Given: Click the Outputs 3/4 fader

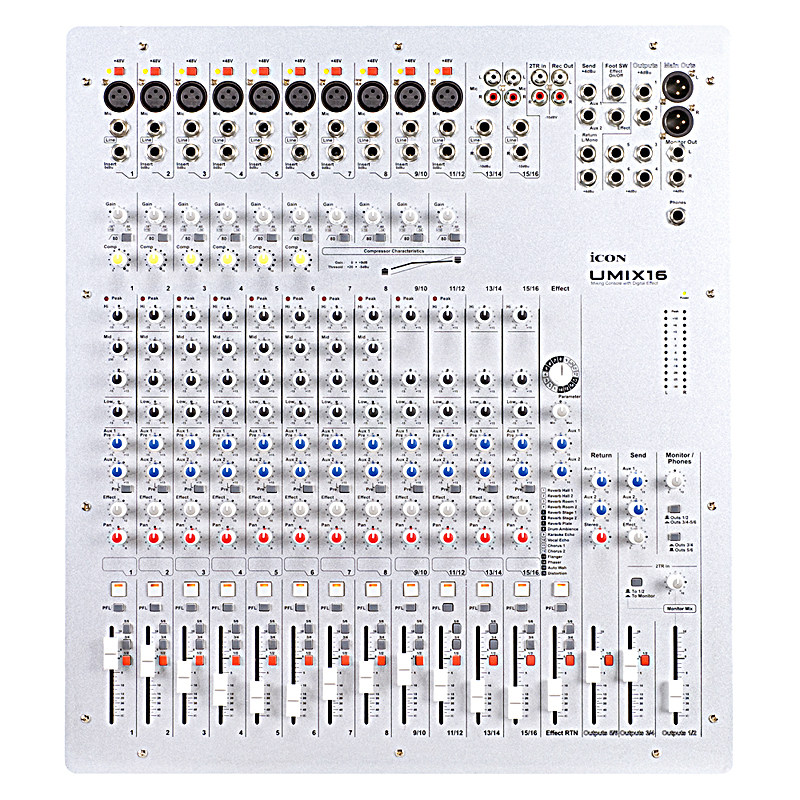Looking at the screenshot, I should [x=630, y=666].
